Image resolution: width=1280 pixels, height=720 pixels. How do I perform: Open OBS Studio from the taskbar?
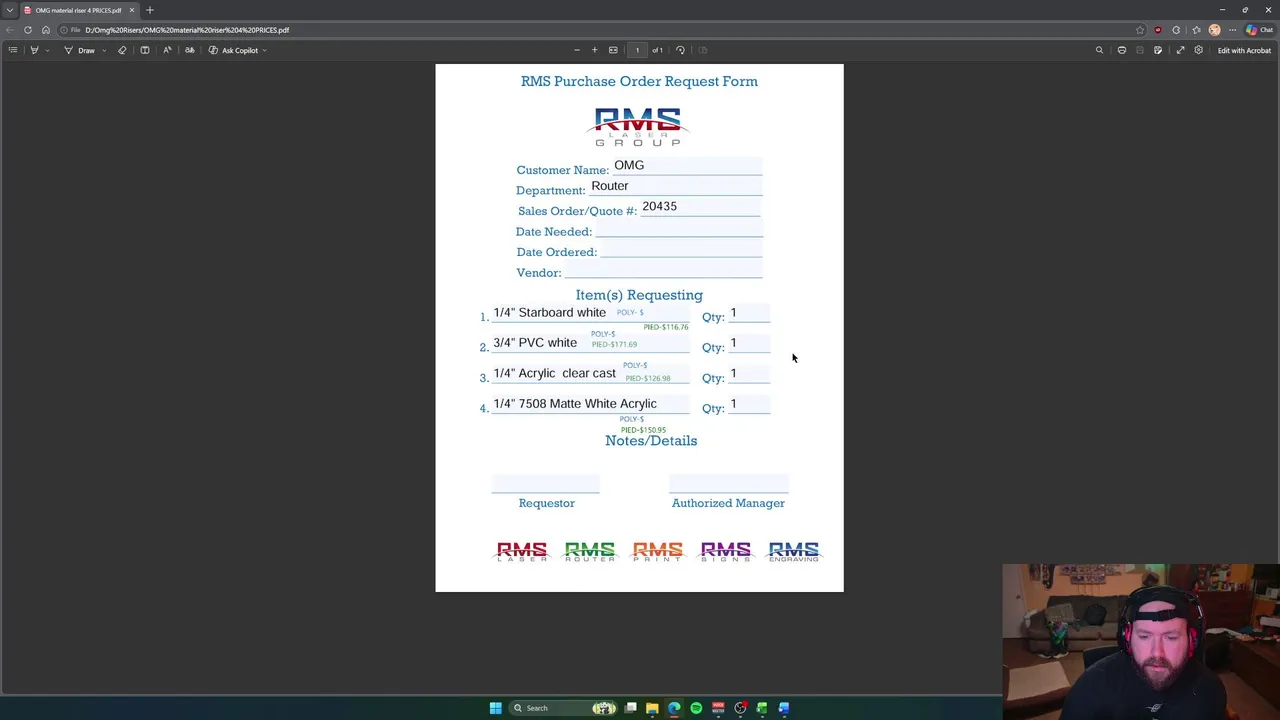(740, 708)
